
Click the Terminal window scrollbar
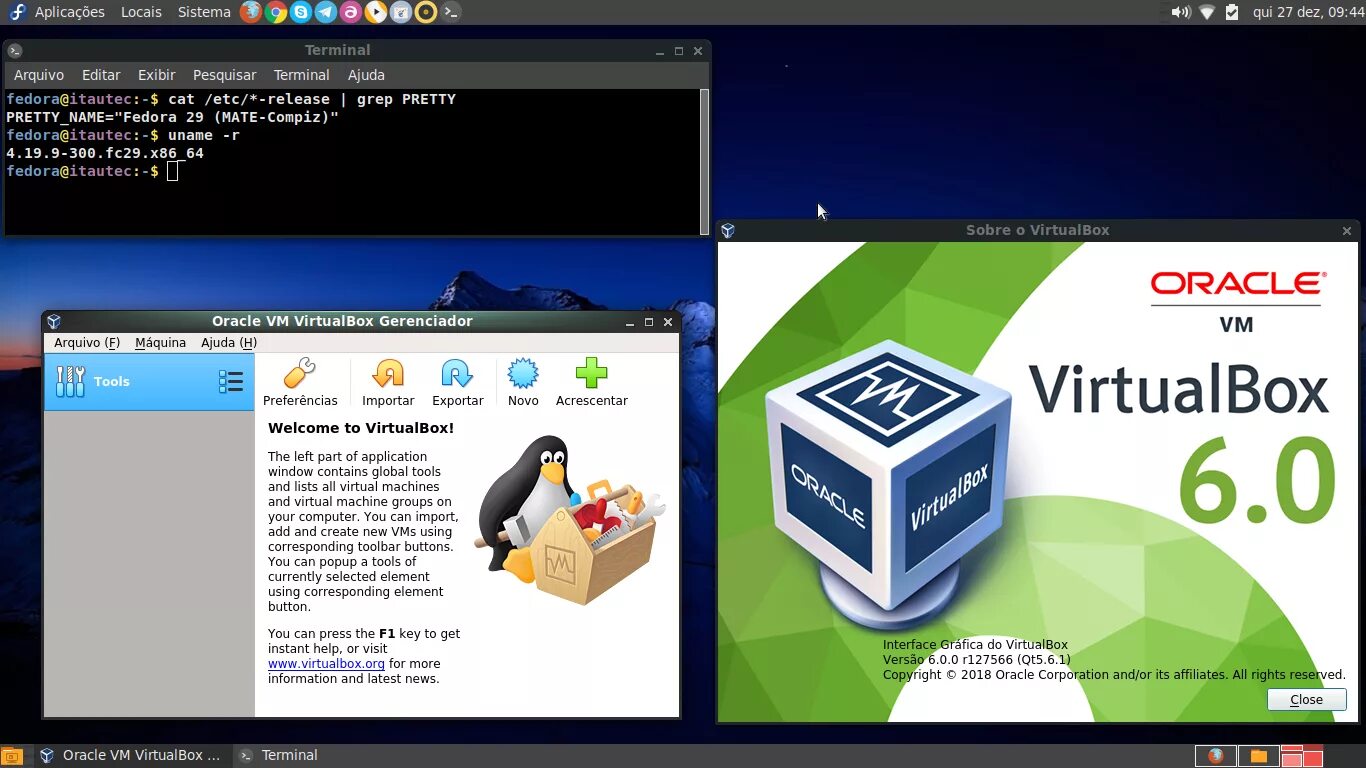click(704, 160)
